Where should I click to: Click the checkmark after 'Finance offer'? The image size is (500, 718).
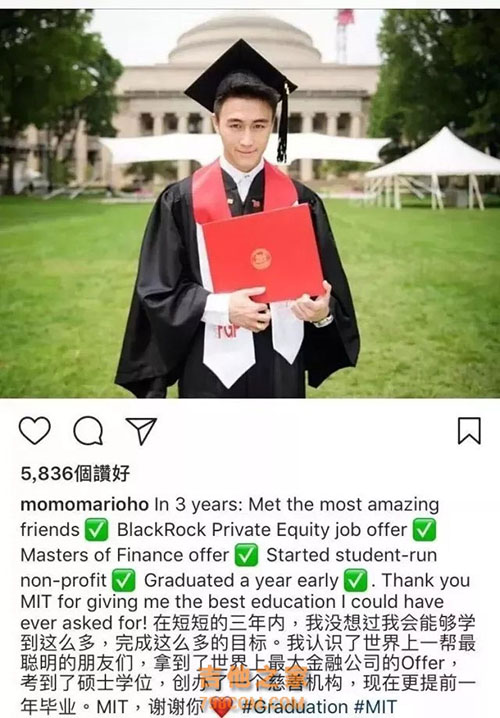click(246, 555)
